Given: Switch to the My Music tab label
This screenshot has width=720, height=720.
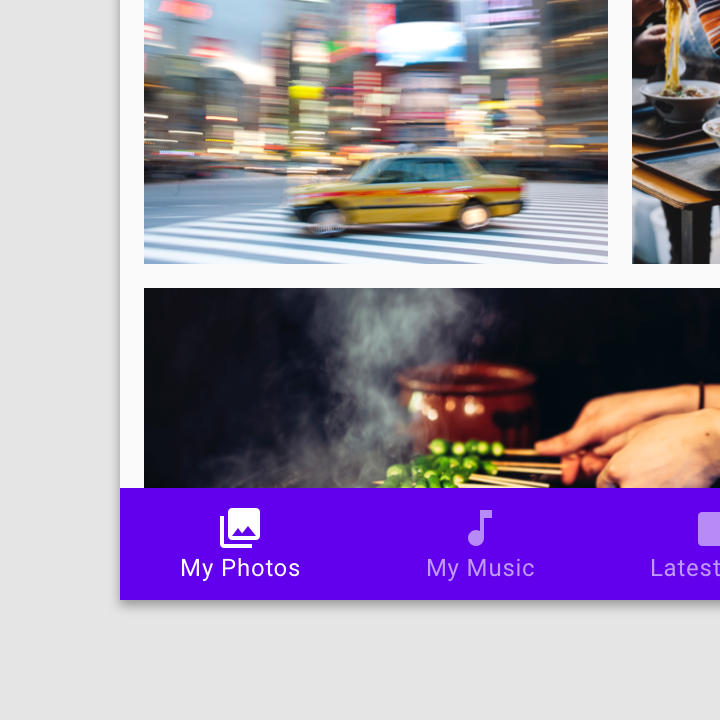Looking at the screenshot, I should tap(480, 568).
